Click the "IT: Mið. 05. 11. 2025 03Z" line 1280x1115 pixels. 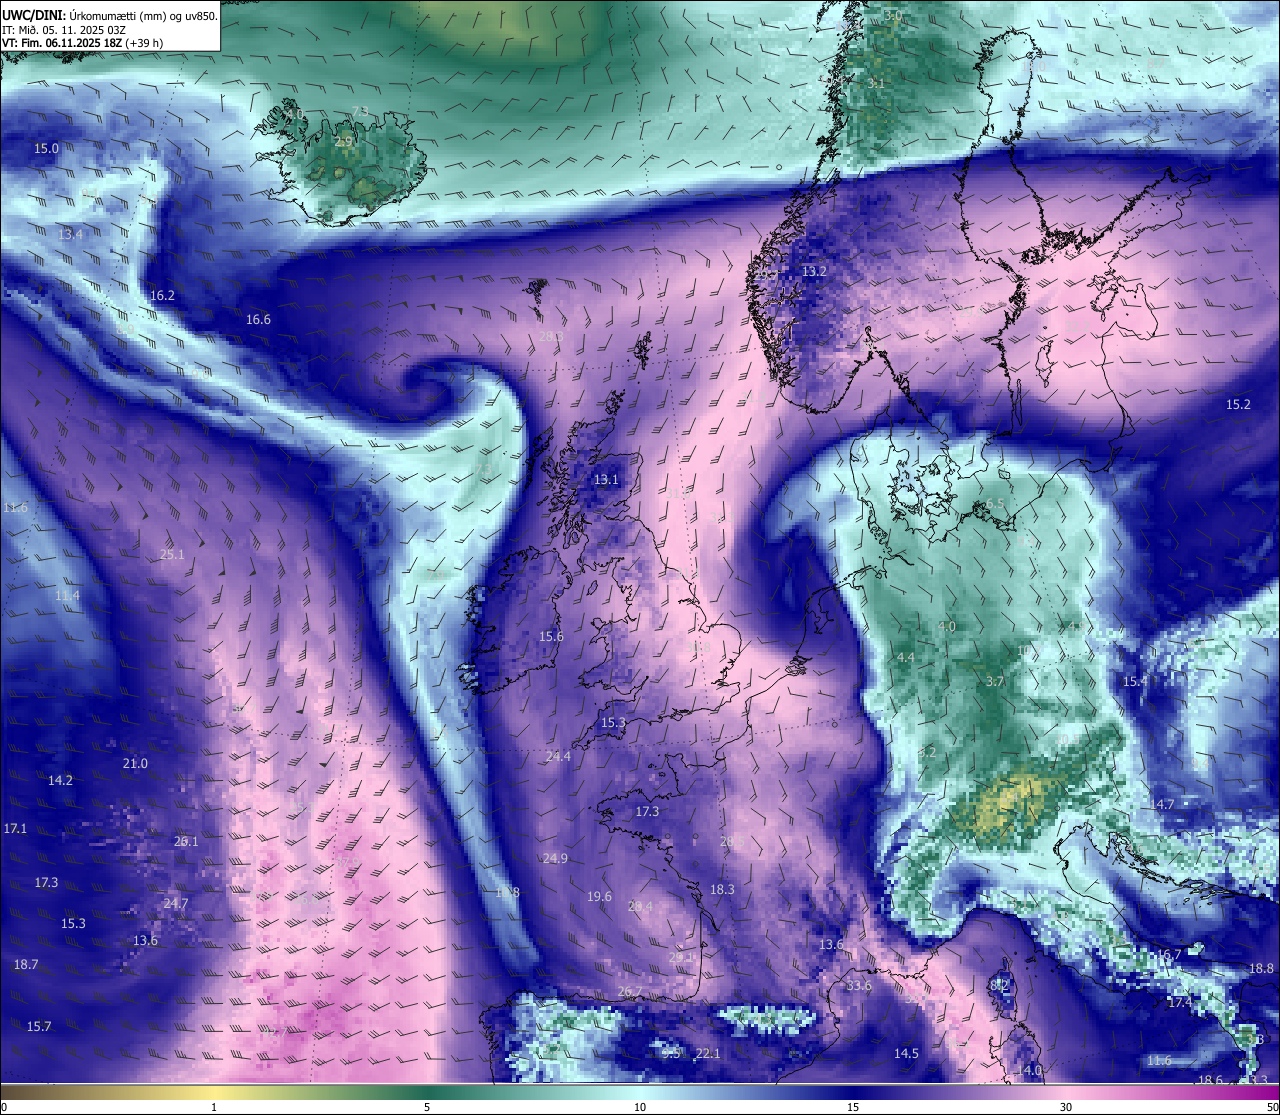[x=64, y=30]
